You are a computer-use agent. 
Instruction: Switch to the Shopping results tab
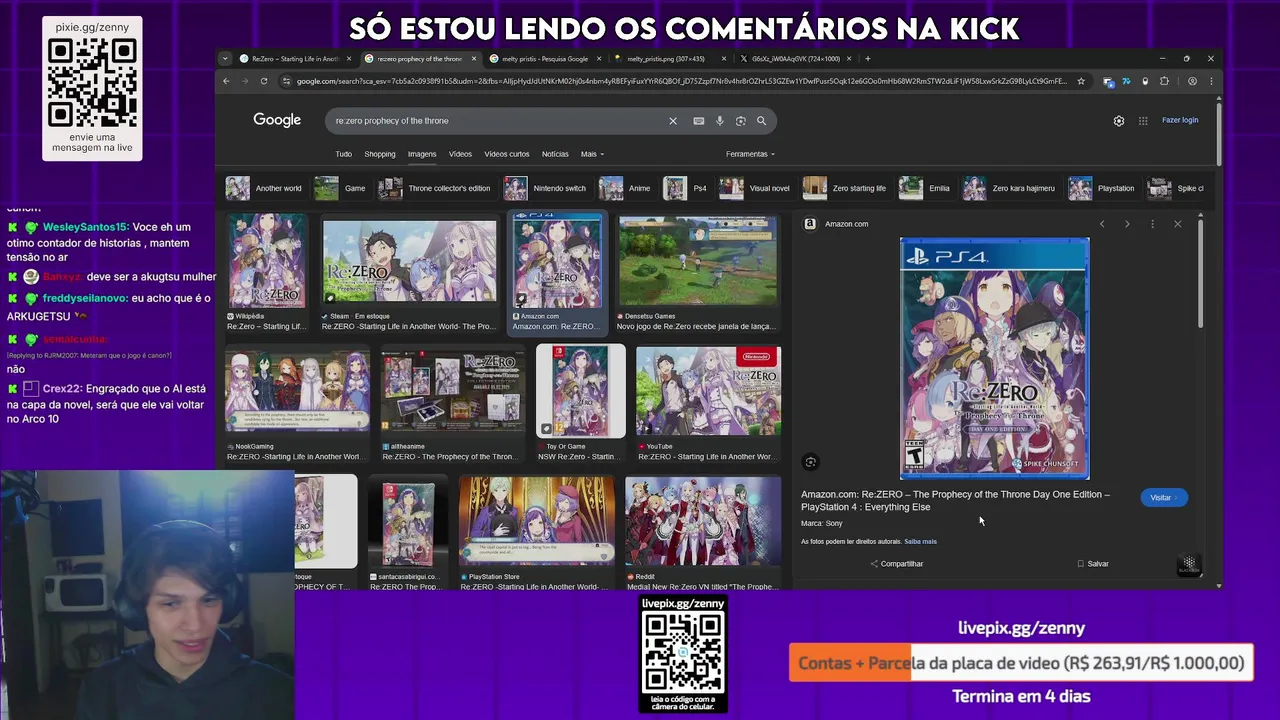[x=380, y=154]
